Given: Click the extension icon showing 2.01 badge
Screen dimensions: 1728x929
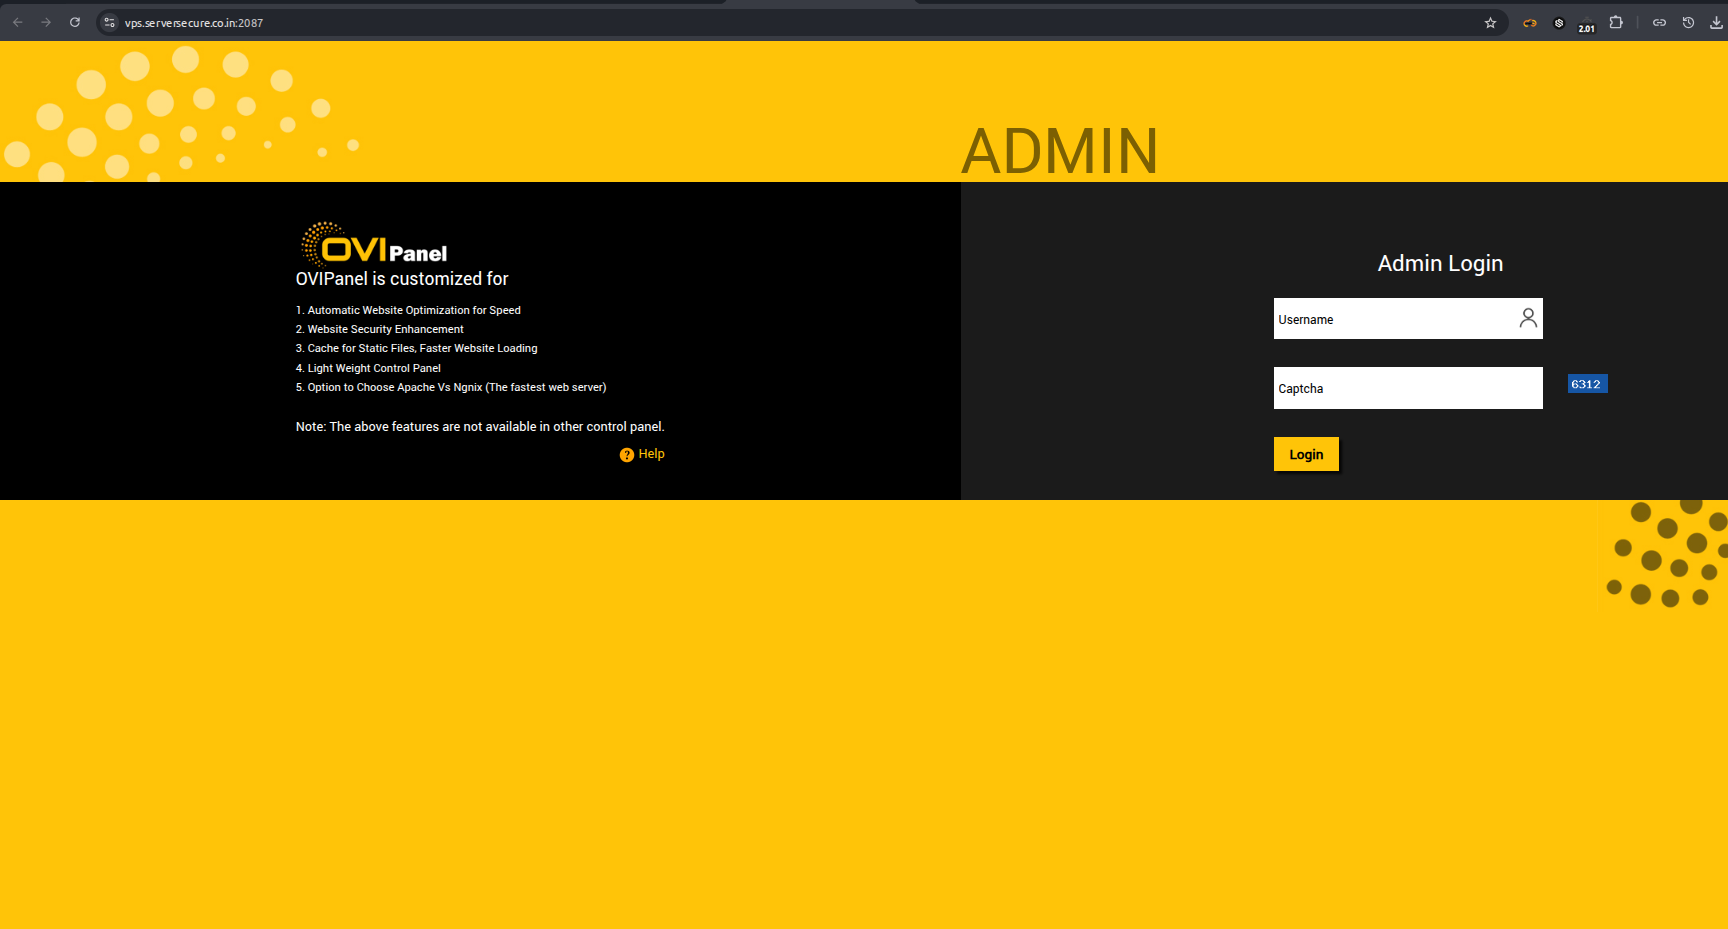Looking at the screenshot, I should [x=1586, y=24].
